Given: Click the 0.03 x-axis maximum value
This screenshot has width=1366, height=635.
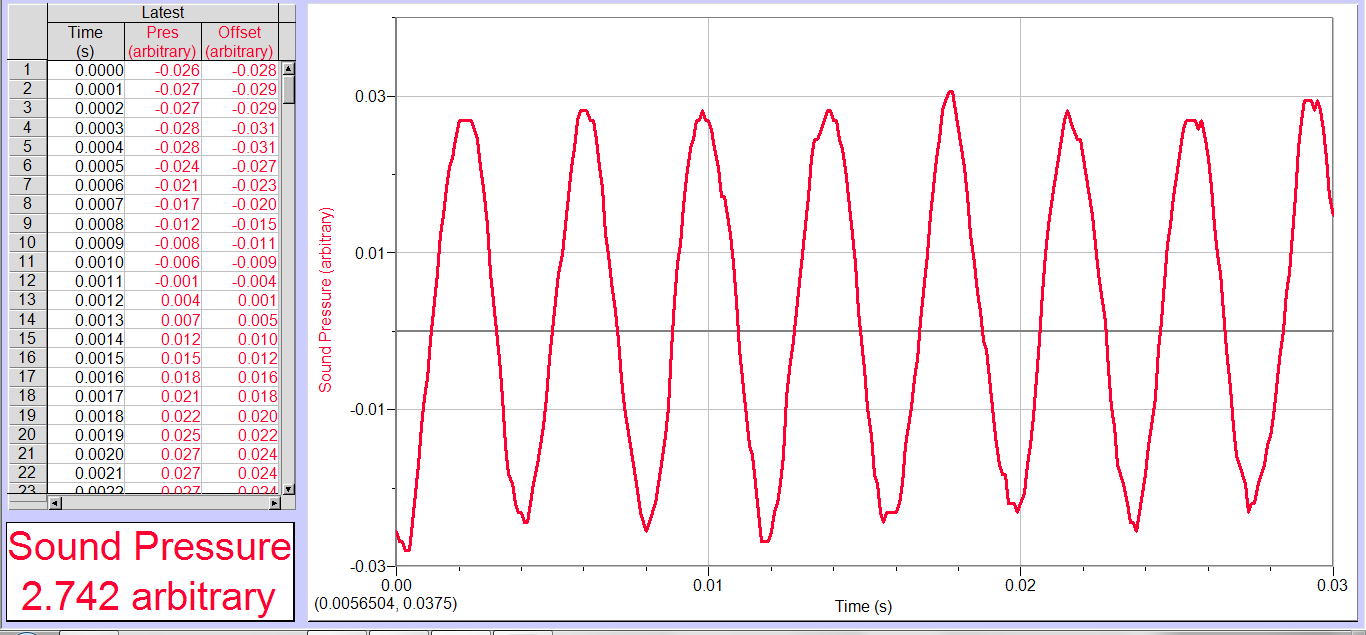Looking at the screenshot, I should [1334, 585].
